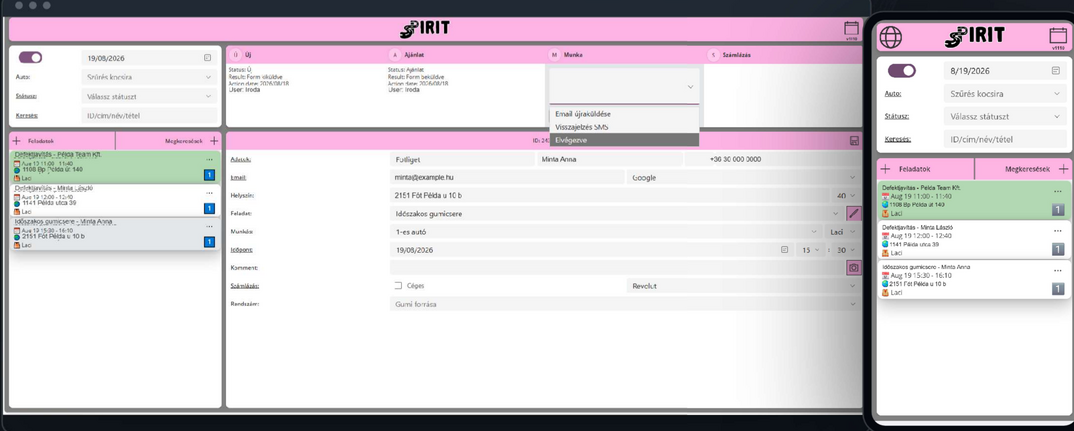
Task: Open the 40 dropdown next to address
Action: [x=845, y=195]
